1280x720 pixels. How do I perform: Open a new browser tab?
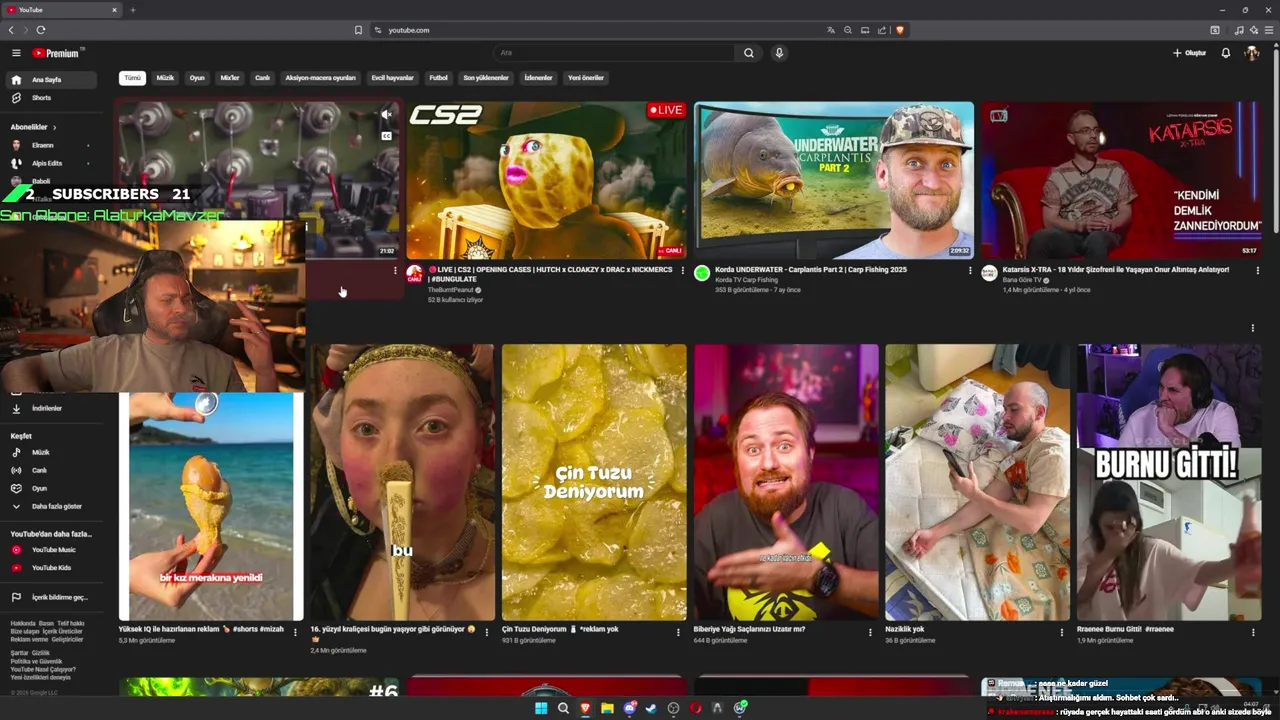coord(132,10)
